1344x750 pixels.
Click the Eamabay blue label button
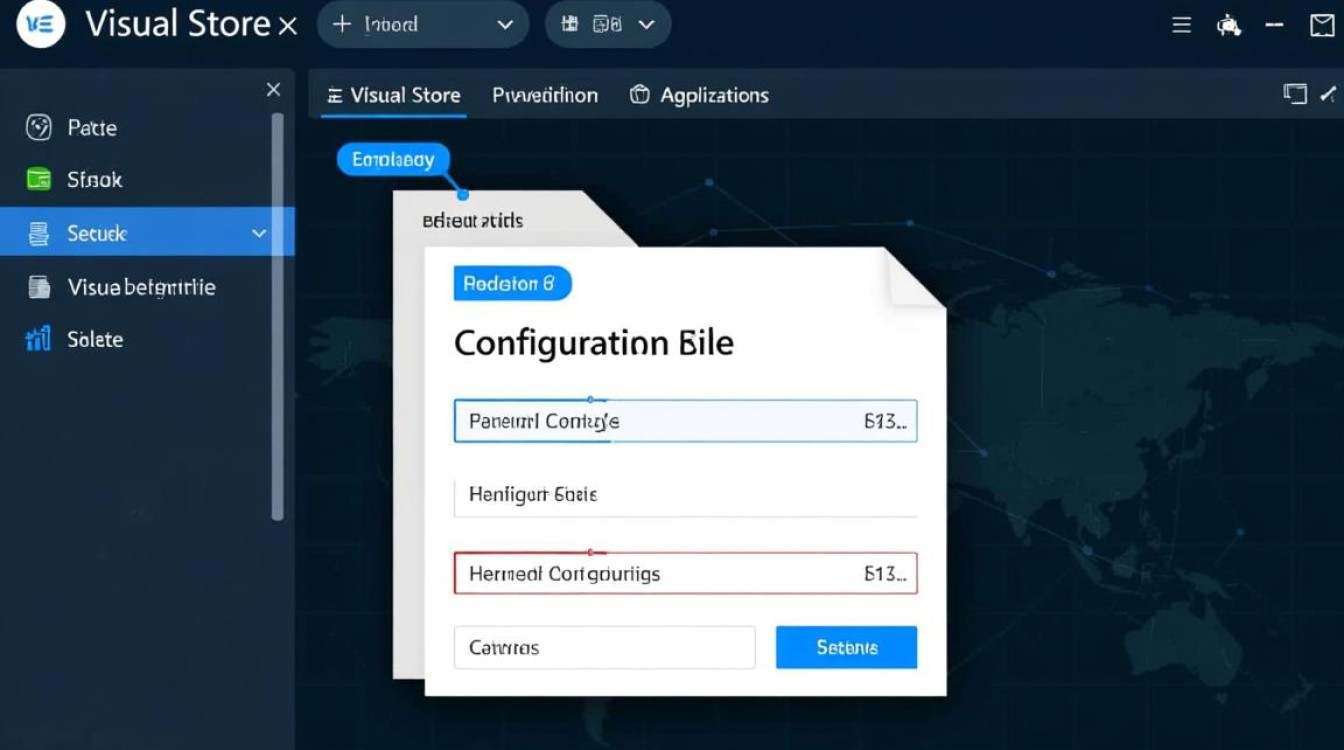click(x=393, y=160)
